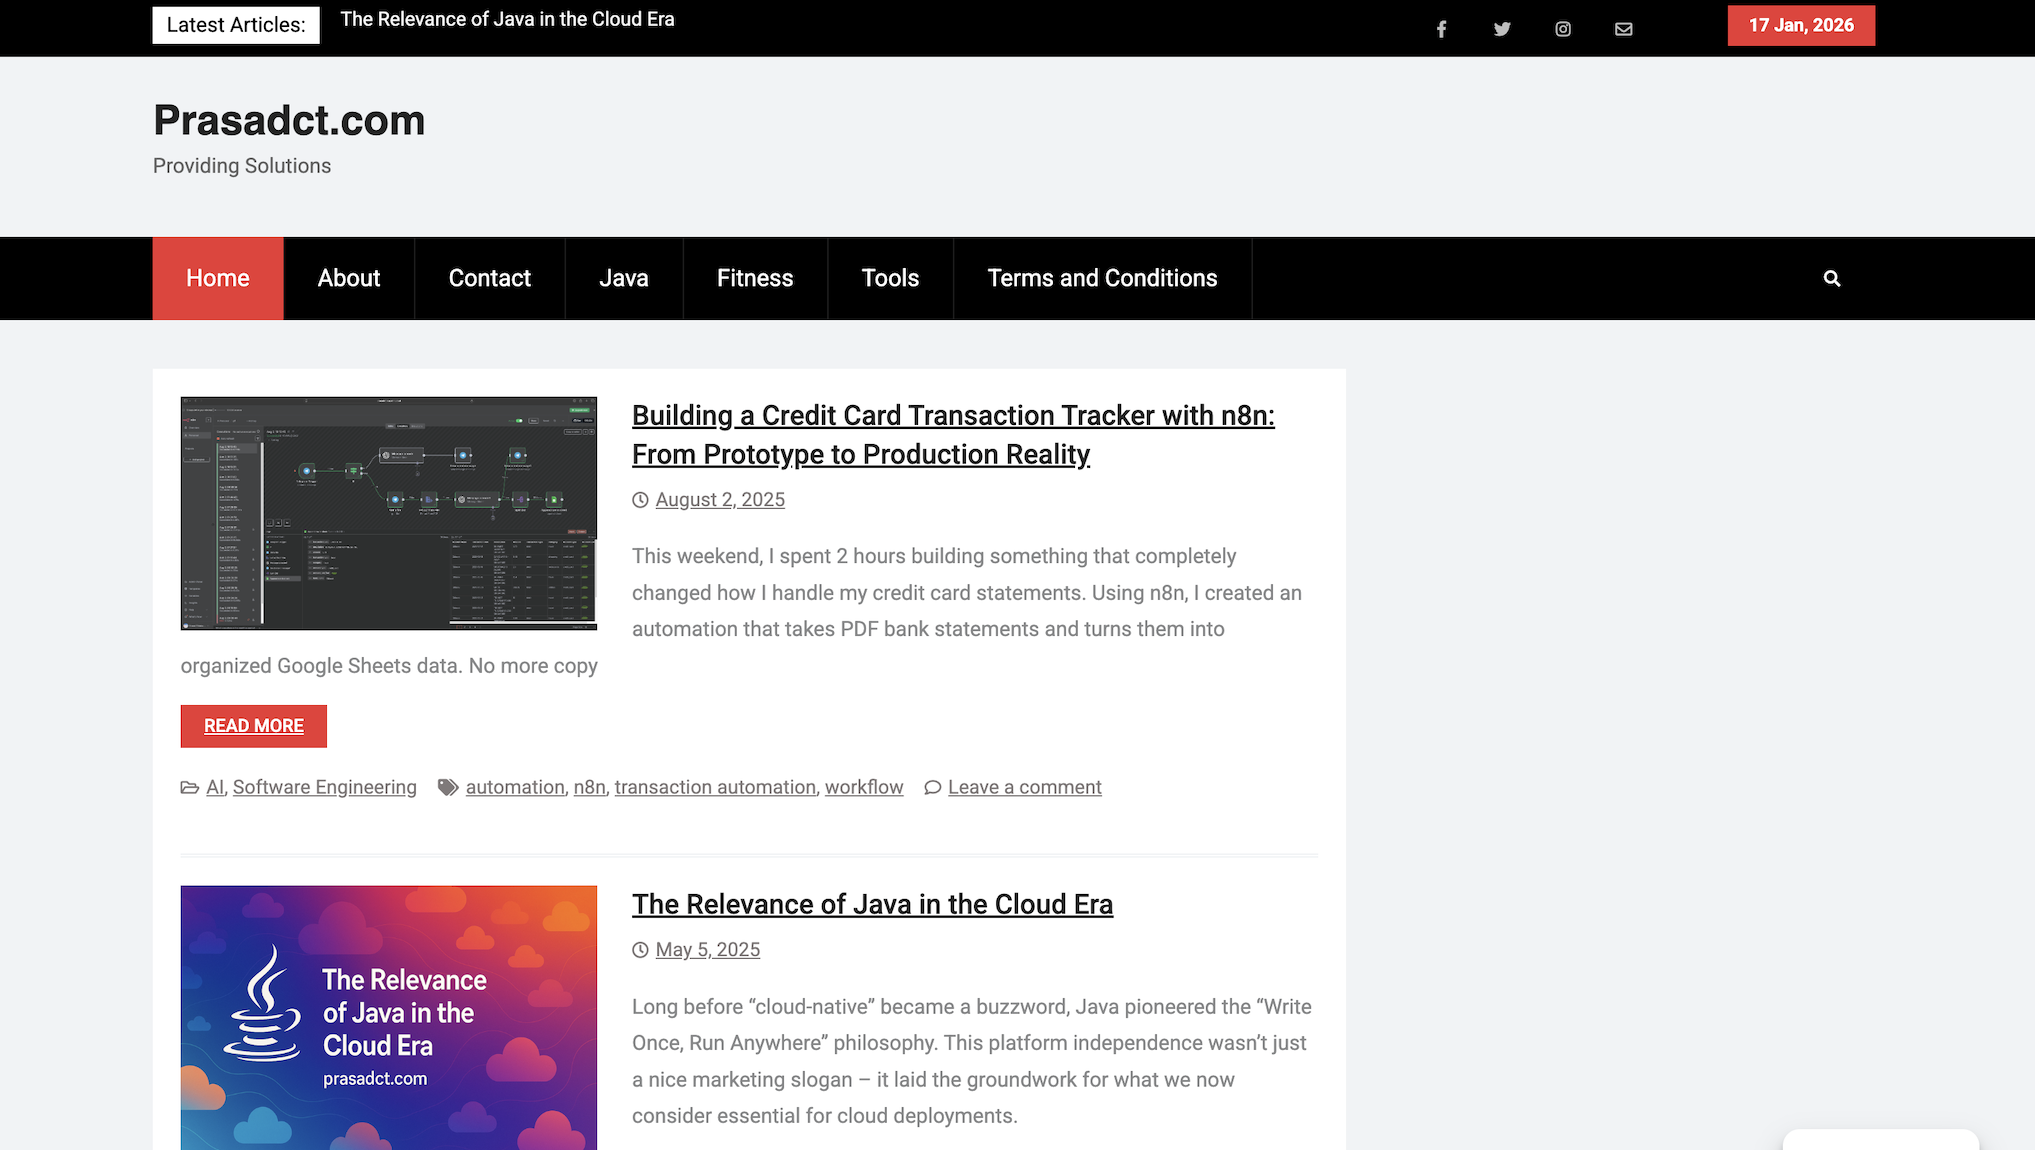Open the Twitter profile icon
2035x1150 pixels.
pos(1502,28)
